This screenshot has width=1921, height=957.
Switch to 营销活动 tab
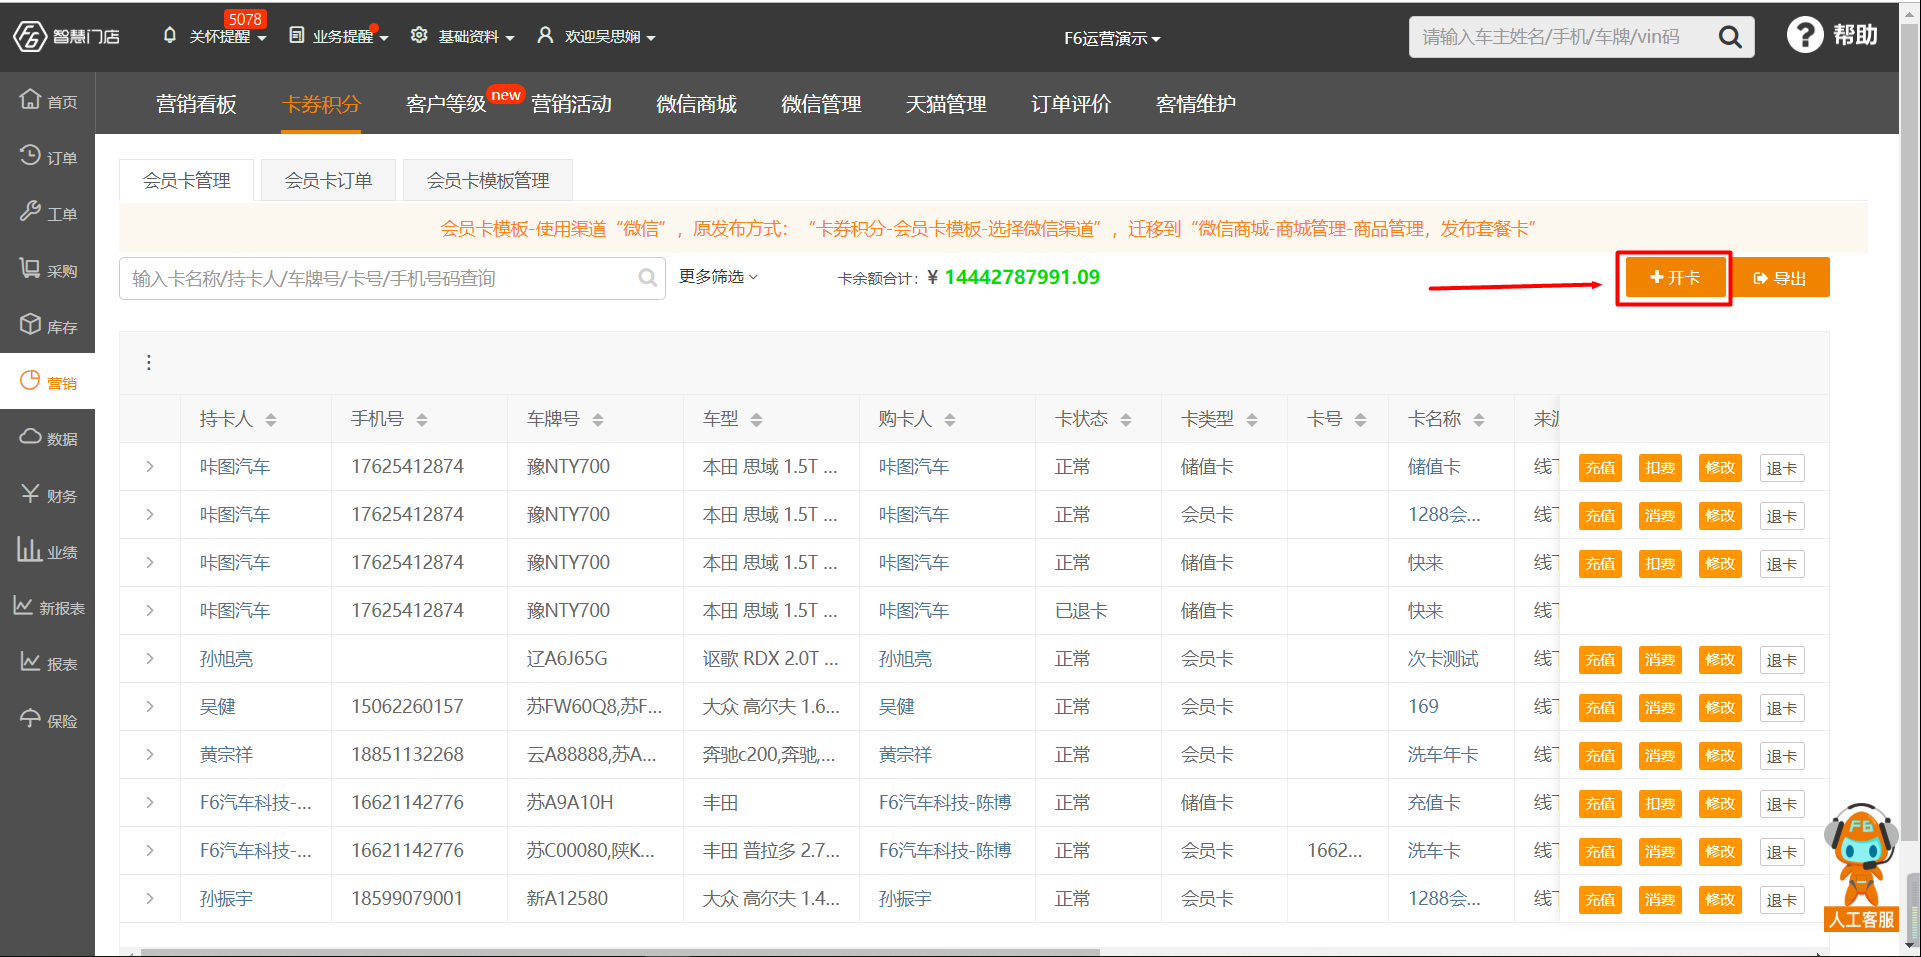pos(571,104)
